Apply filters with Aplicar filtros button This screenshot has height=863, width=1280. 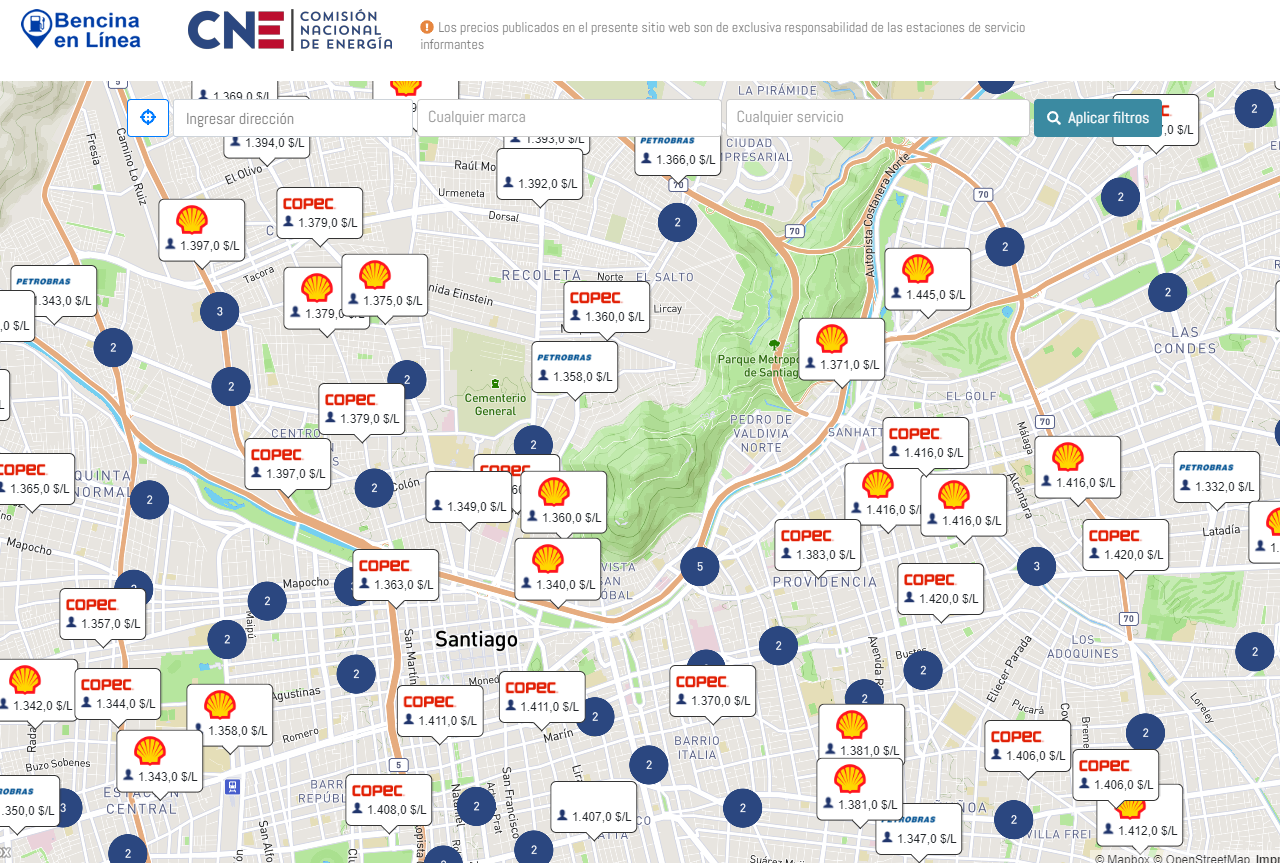pos(1098,118)
